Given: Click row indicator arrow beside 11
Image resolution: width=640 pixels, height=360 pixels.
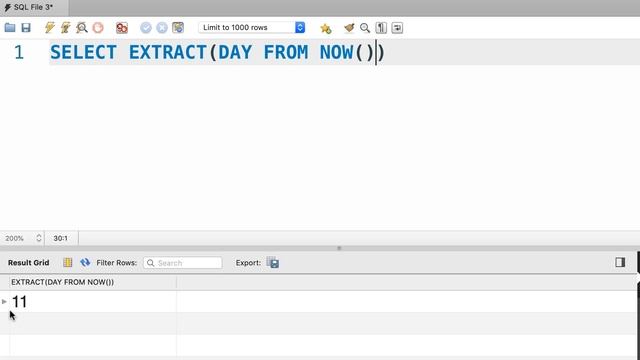Looking at the screenshot, I should click(x=4, y=302).
